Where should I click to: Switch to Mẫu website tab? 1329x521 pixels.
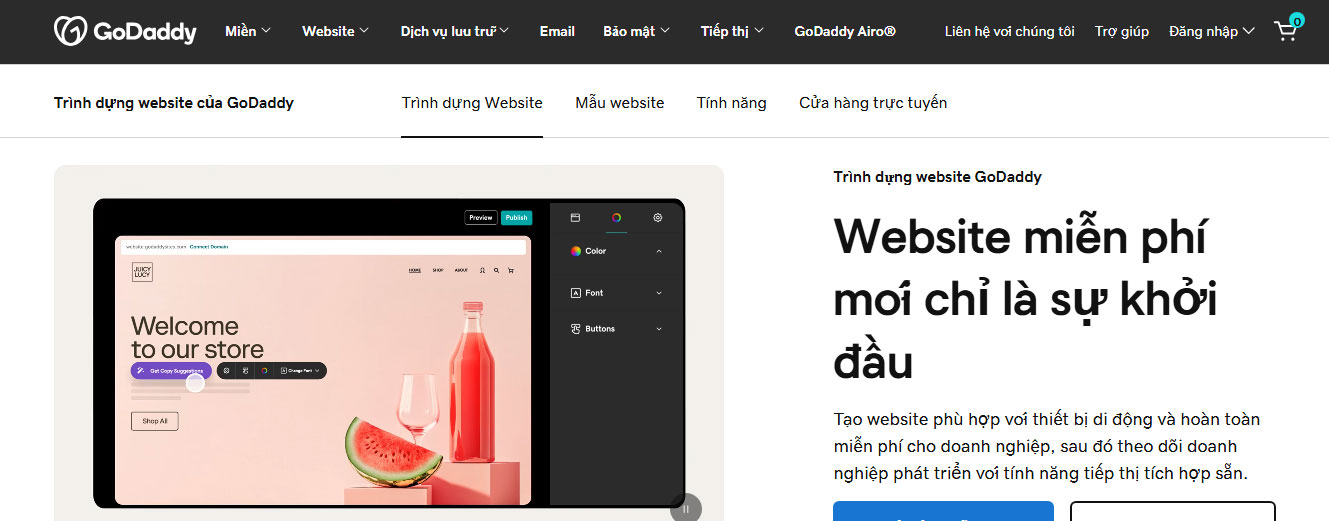(x=620, y=102)
